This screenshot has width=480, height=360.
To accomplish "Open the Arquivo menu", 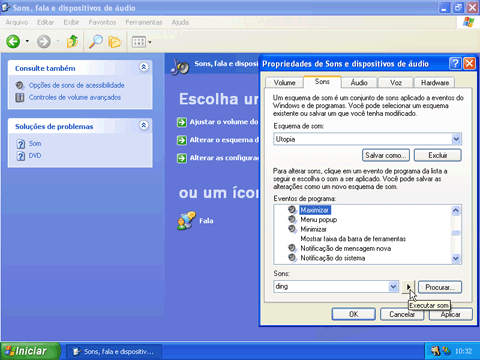I will tap(17, 22).
